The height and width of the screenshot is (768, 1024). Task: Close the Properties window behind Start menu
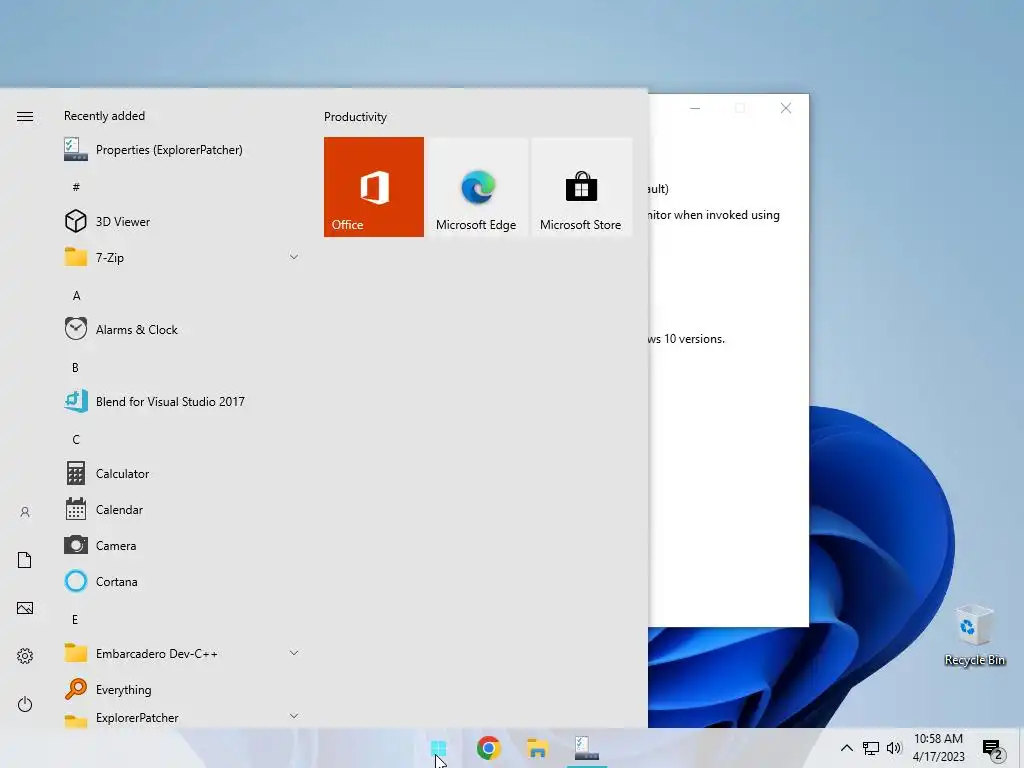(x=786, y=108)
